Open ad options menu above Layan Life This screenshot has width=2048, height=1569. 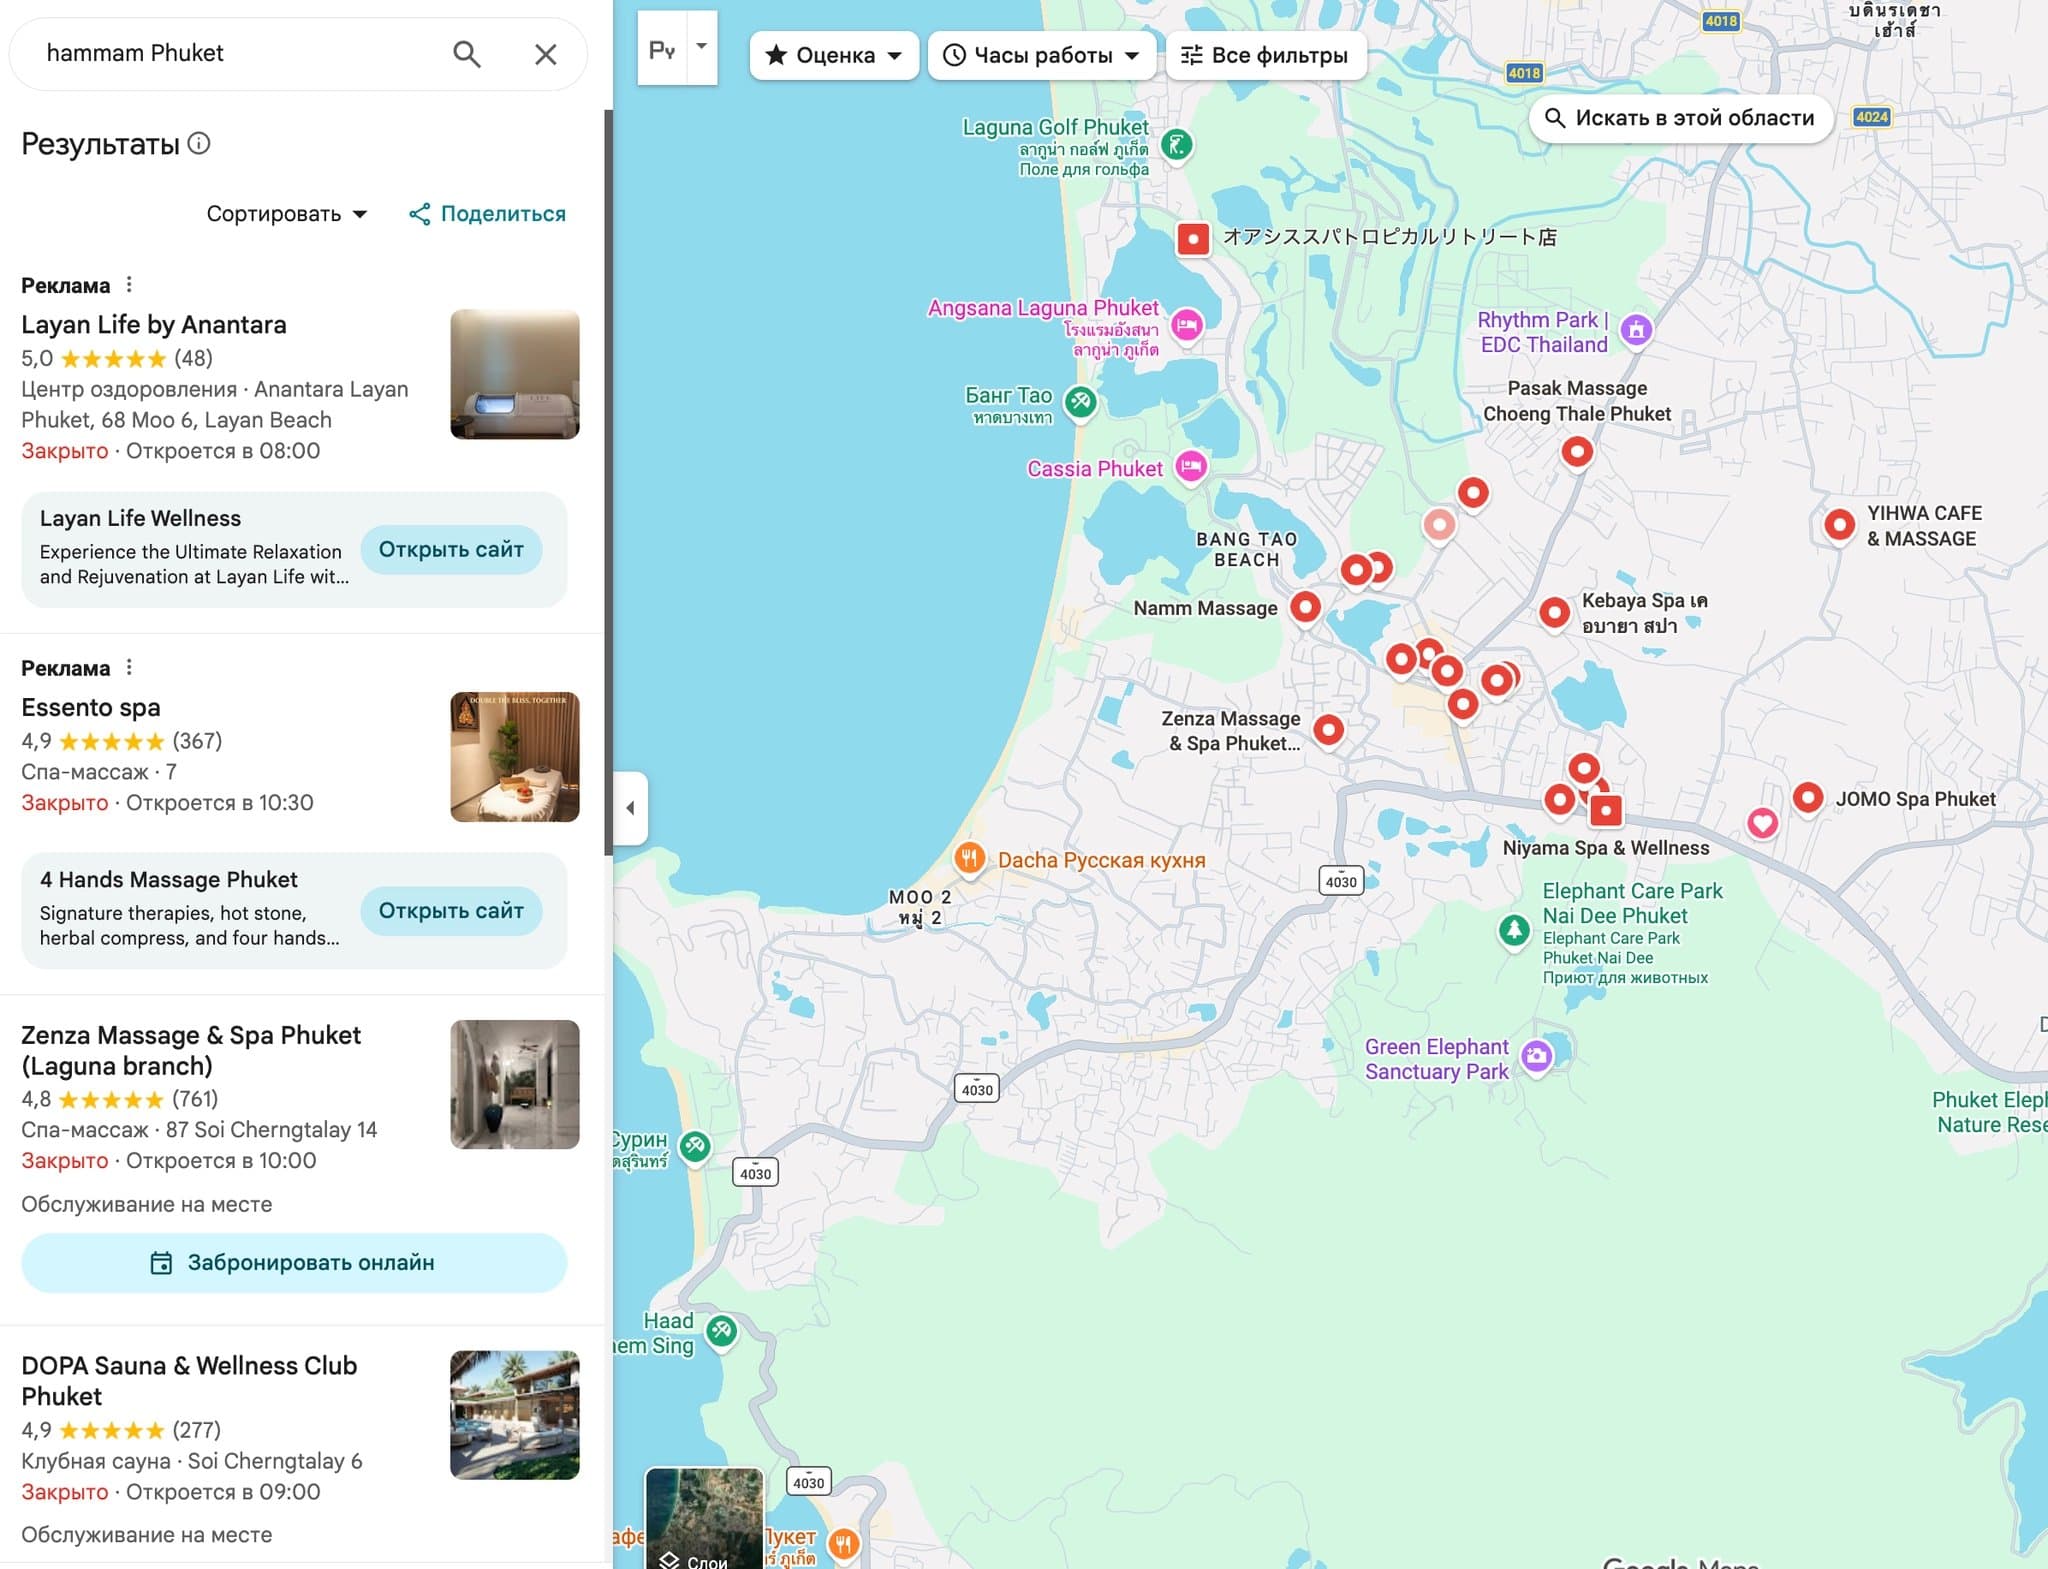tap(129, 285)
